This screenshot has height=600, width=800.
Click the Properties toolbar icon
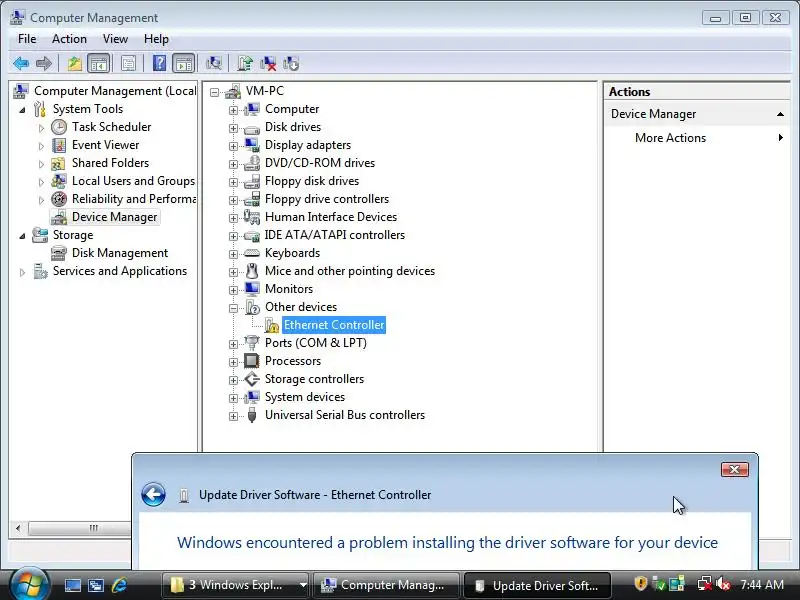[129, 64]
